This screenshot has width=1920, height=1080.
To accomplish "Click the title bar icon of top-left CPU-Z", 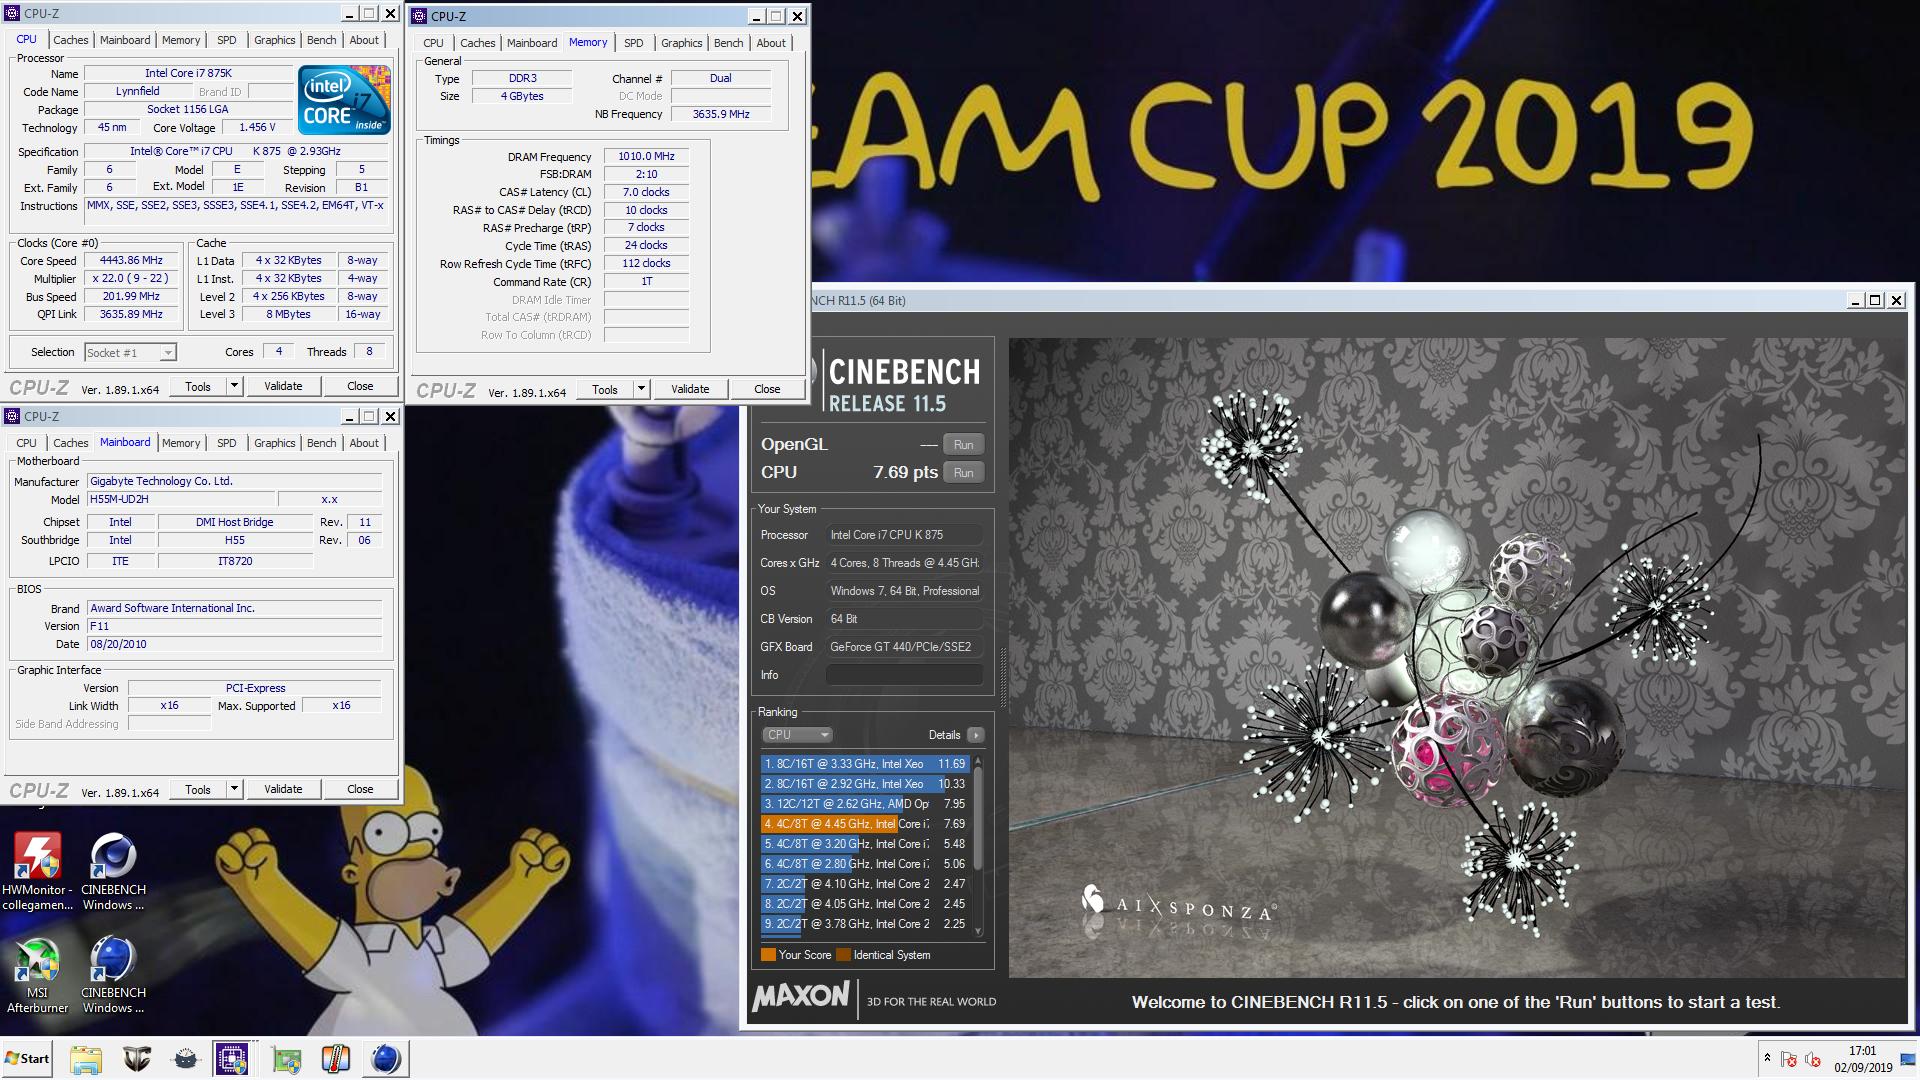I will pos(13,14).
